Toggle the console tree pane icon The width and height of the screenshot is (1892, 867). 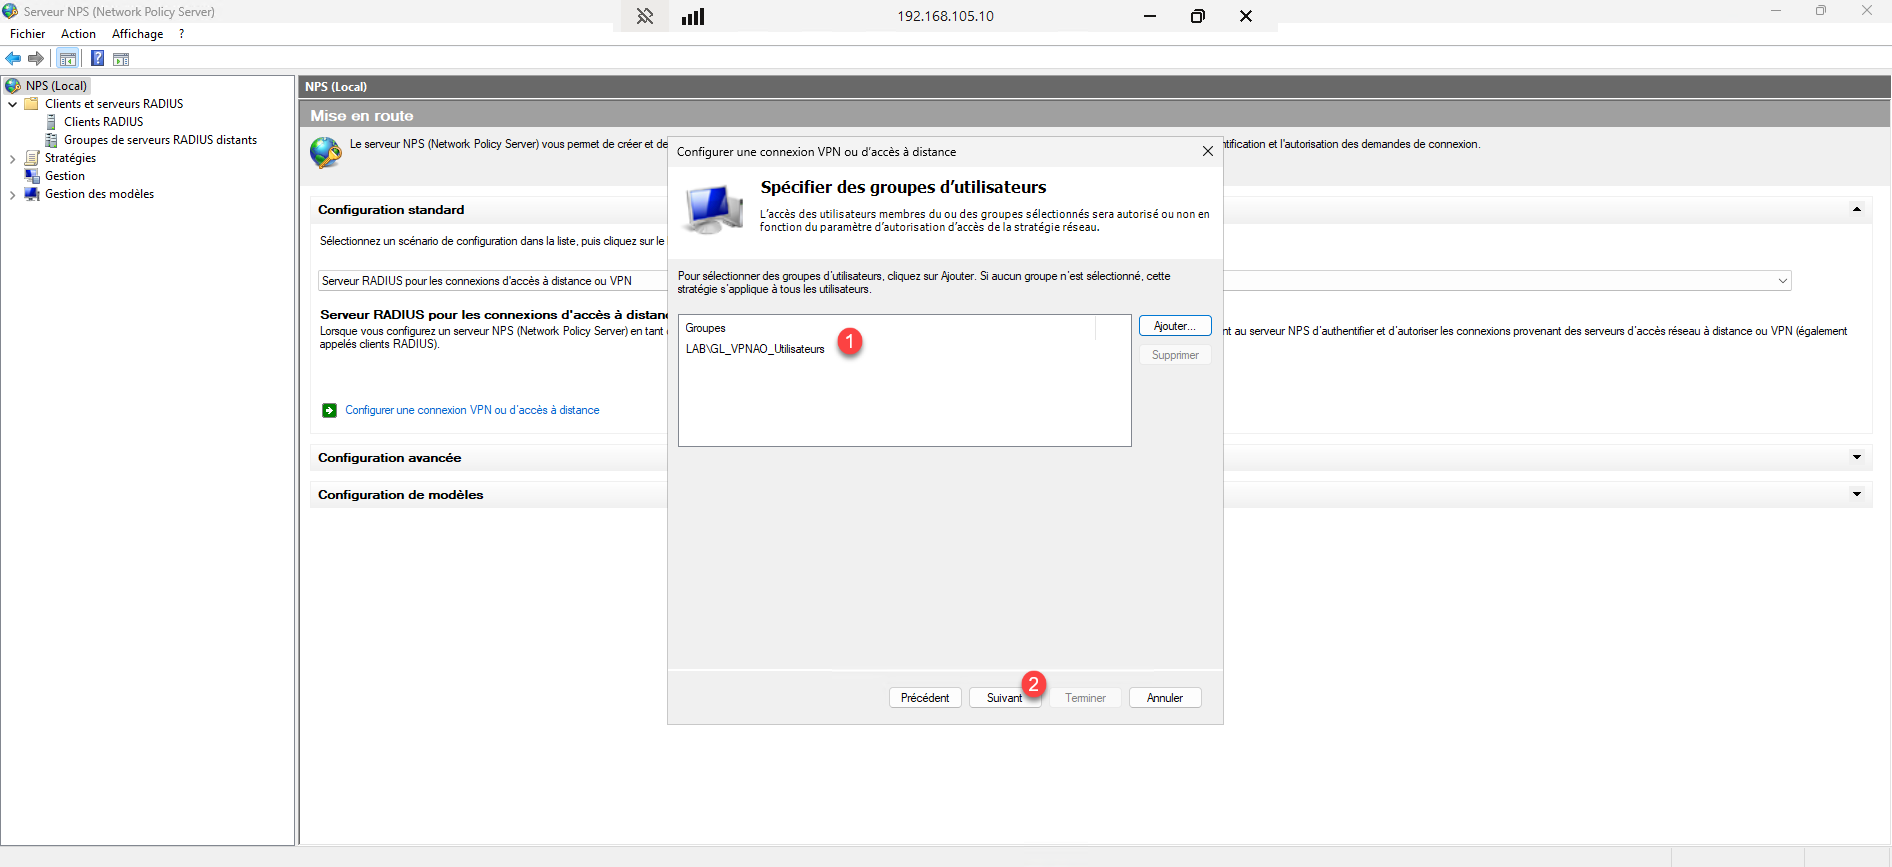68,59
